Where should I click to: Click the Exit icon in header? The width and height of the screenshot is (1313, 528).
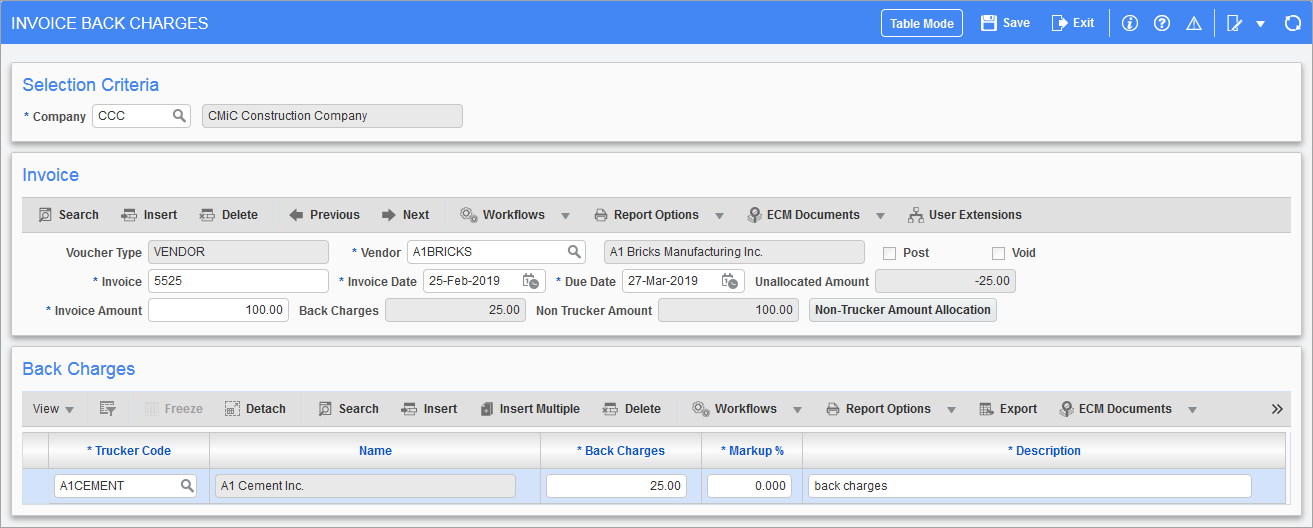coord(1060,23)
